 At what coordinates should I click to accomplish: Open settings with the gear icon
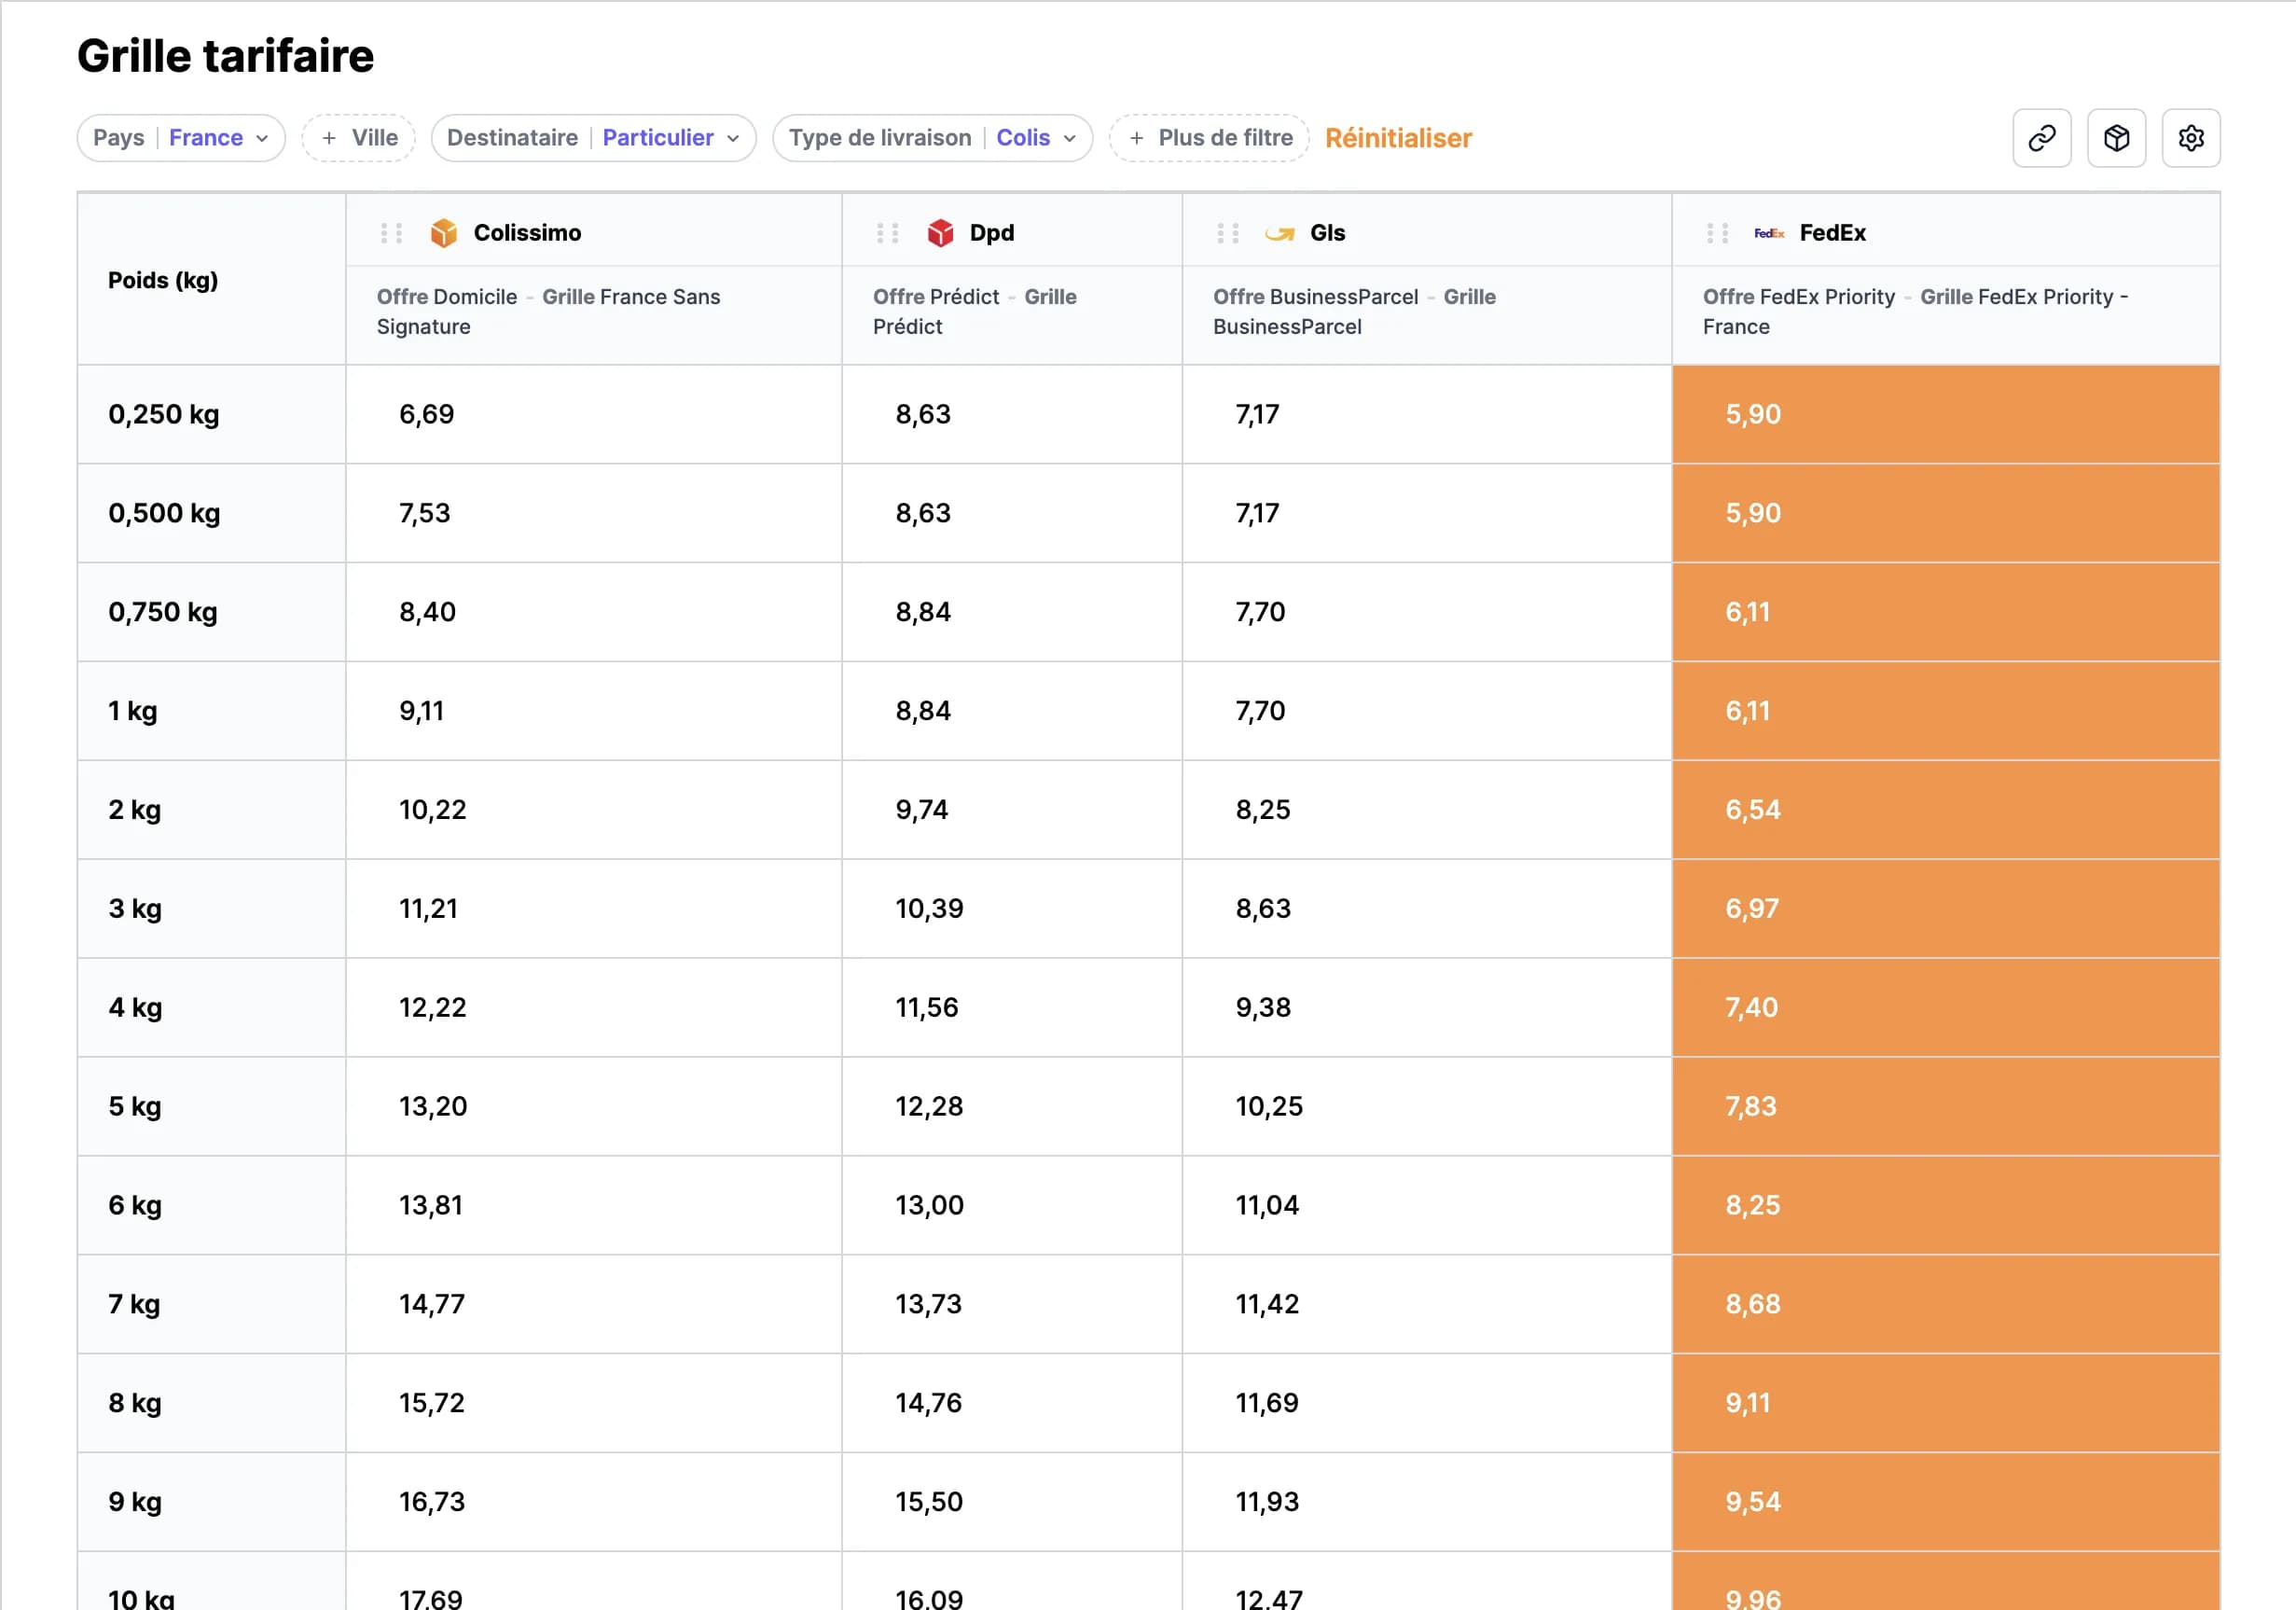tap(2190, 138)
